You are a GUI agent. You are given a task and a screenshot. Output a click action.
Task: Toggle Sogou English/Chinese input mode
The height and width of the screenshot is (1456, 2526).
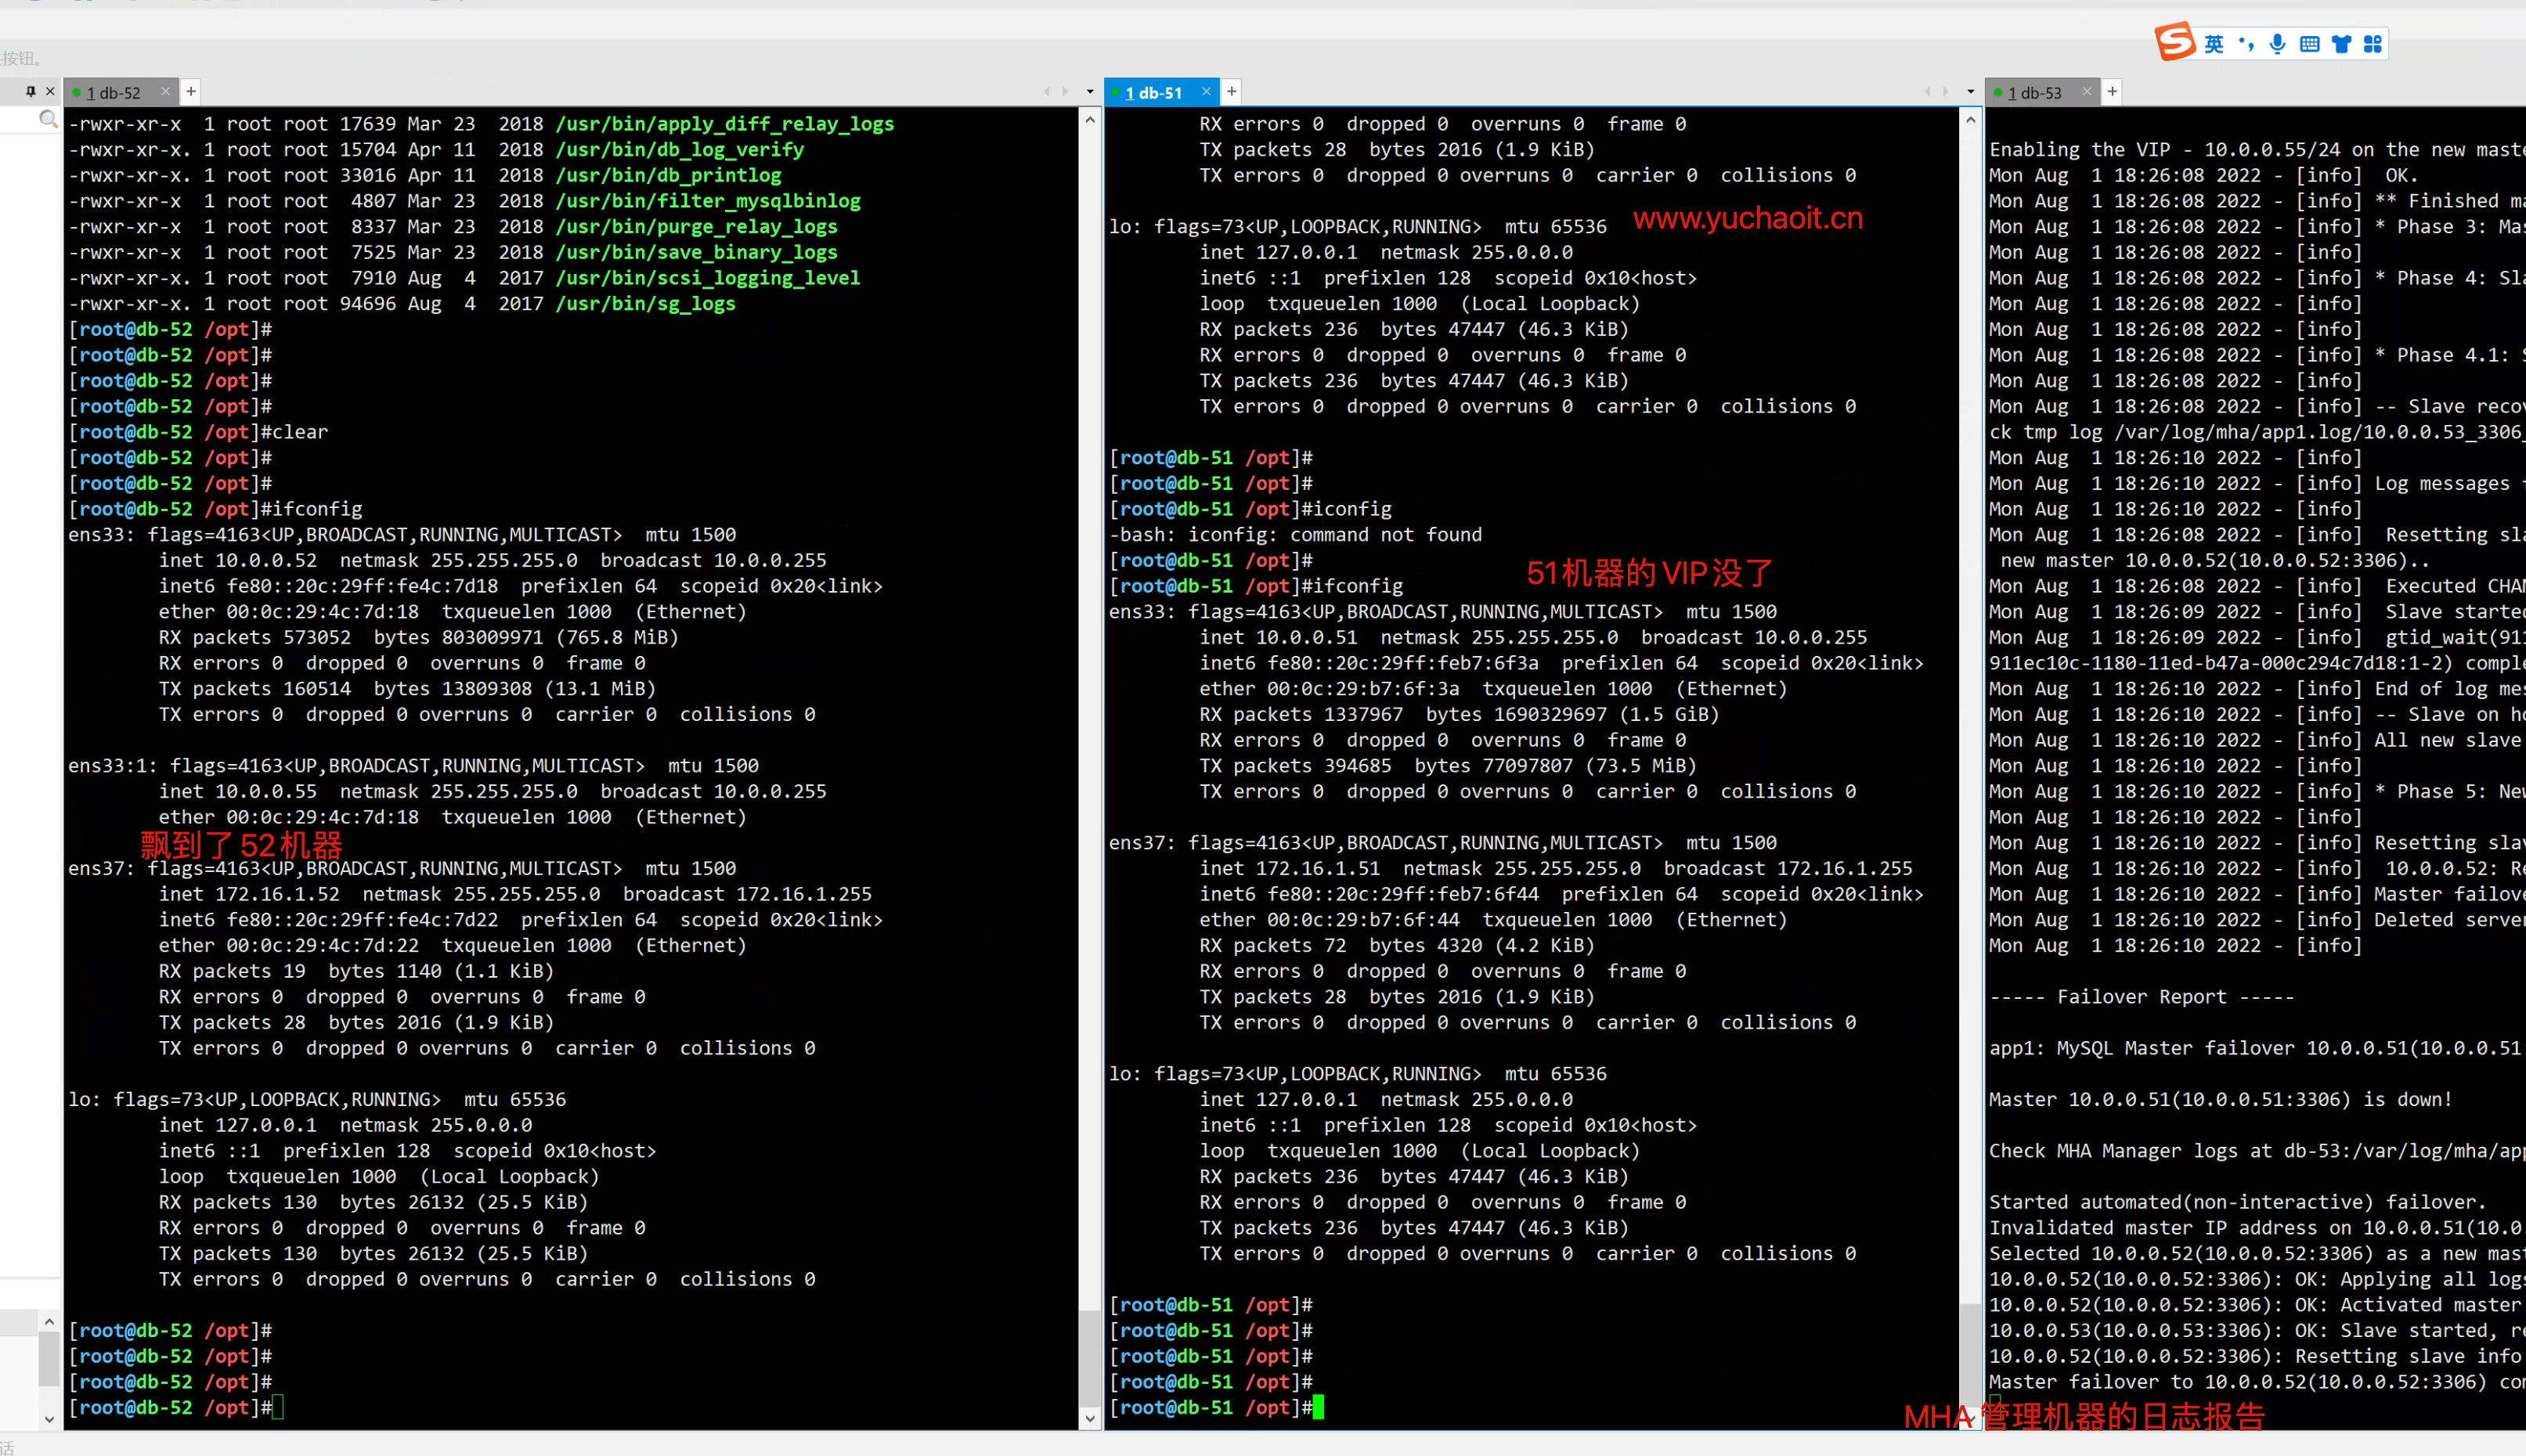click(2214, 44)
